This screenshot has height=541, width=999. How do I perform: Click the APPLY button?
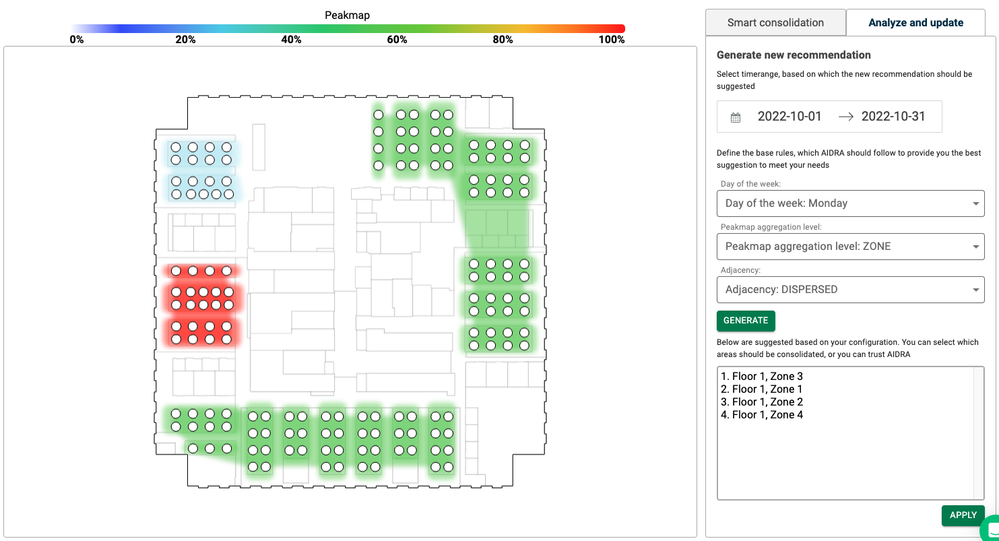pos(962,515)
